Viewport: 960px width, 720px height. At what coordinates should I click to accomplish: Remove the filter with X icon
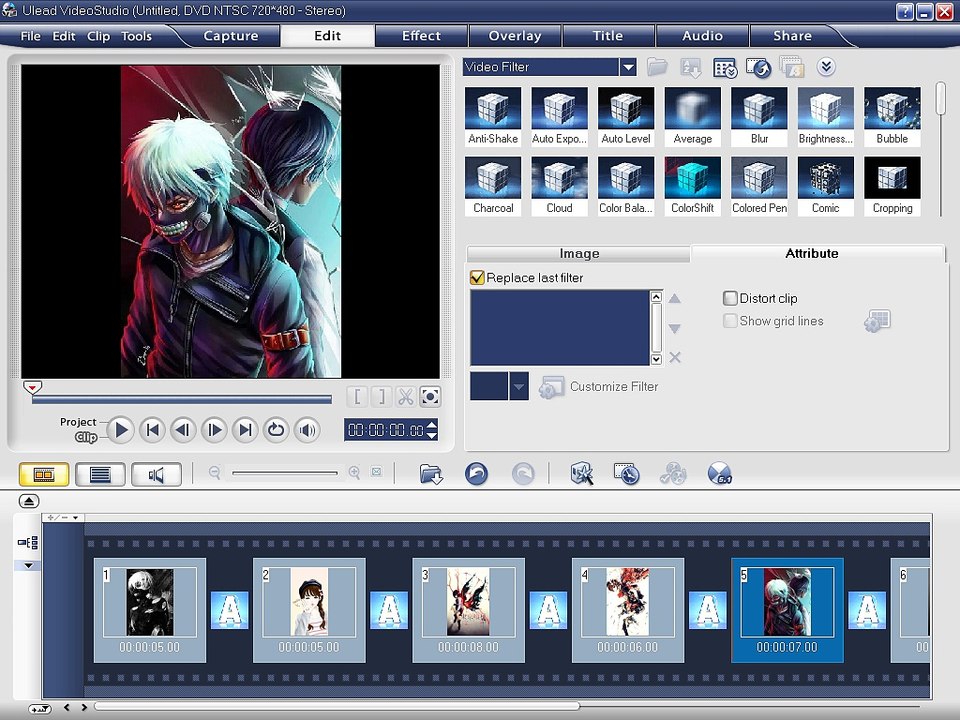coord(675,358)
